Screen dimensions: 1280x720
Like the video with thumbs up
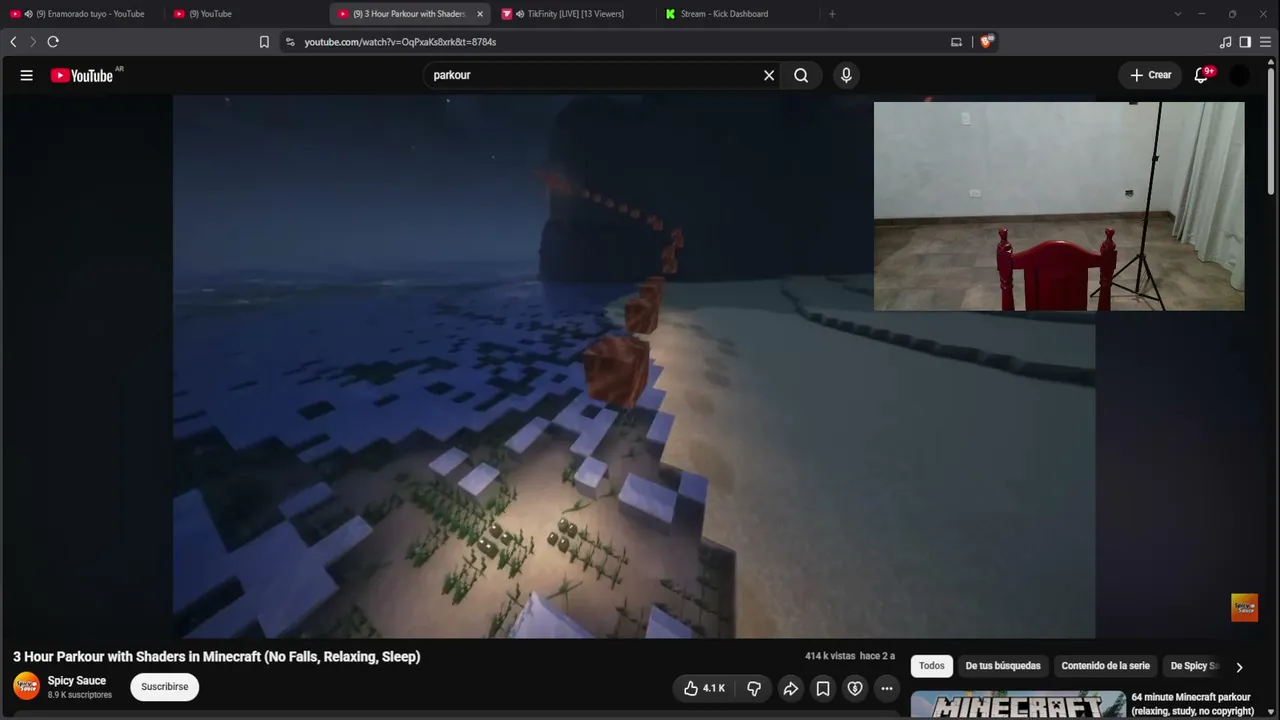704,688
